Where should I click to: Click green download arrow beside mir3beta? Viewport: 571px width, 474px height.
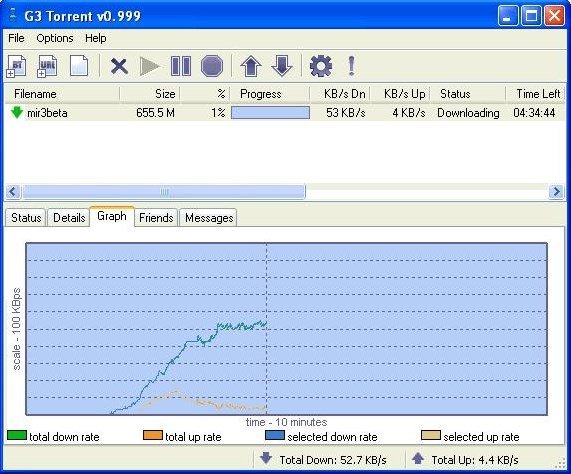(x=17, y=112)
